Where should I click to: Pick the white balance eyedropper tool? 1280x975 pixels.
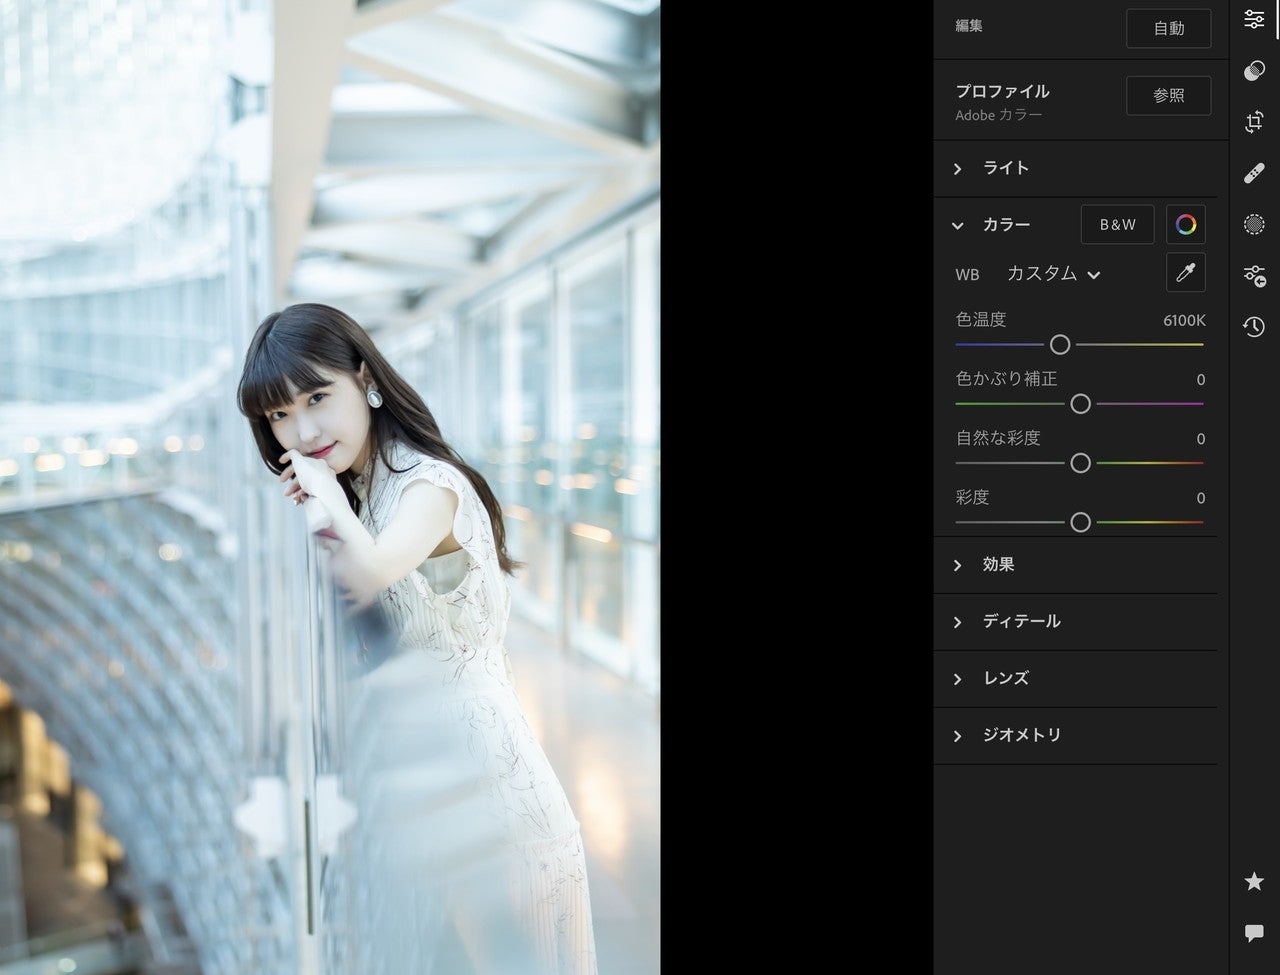[1186, 273]
